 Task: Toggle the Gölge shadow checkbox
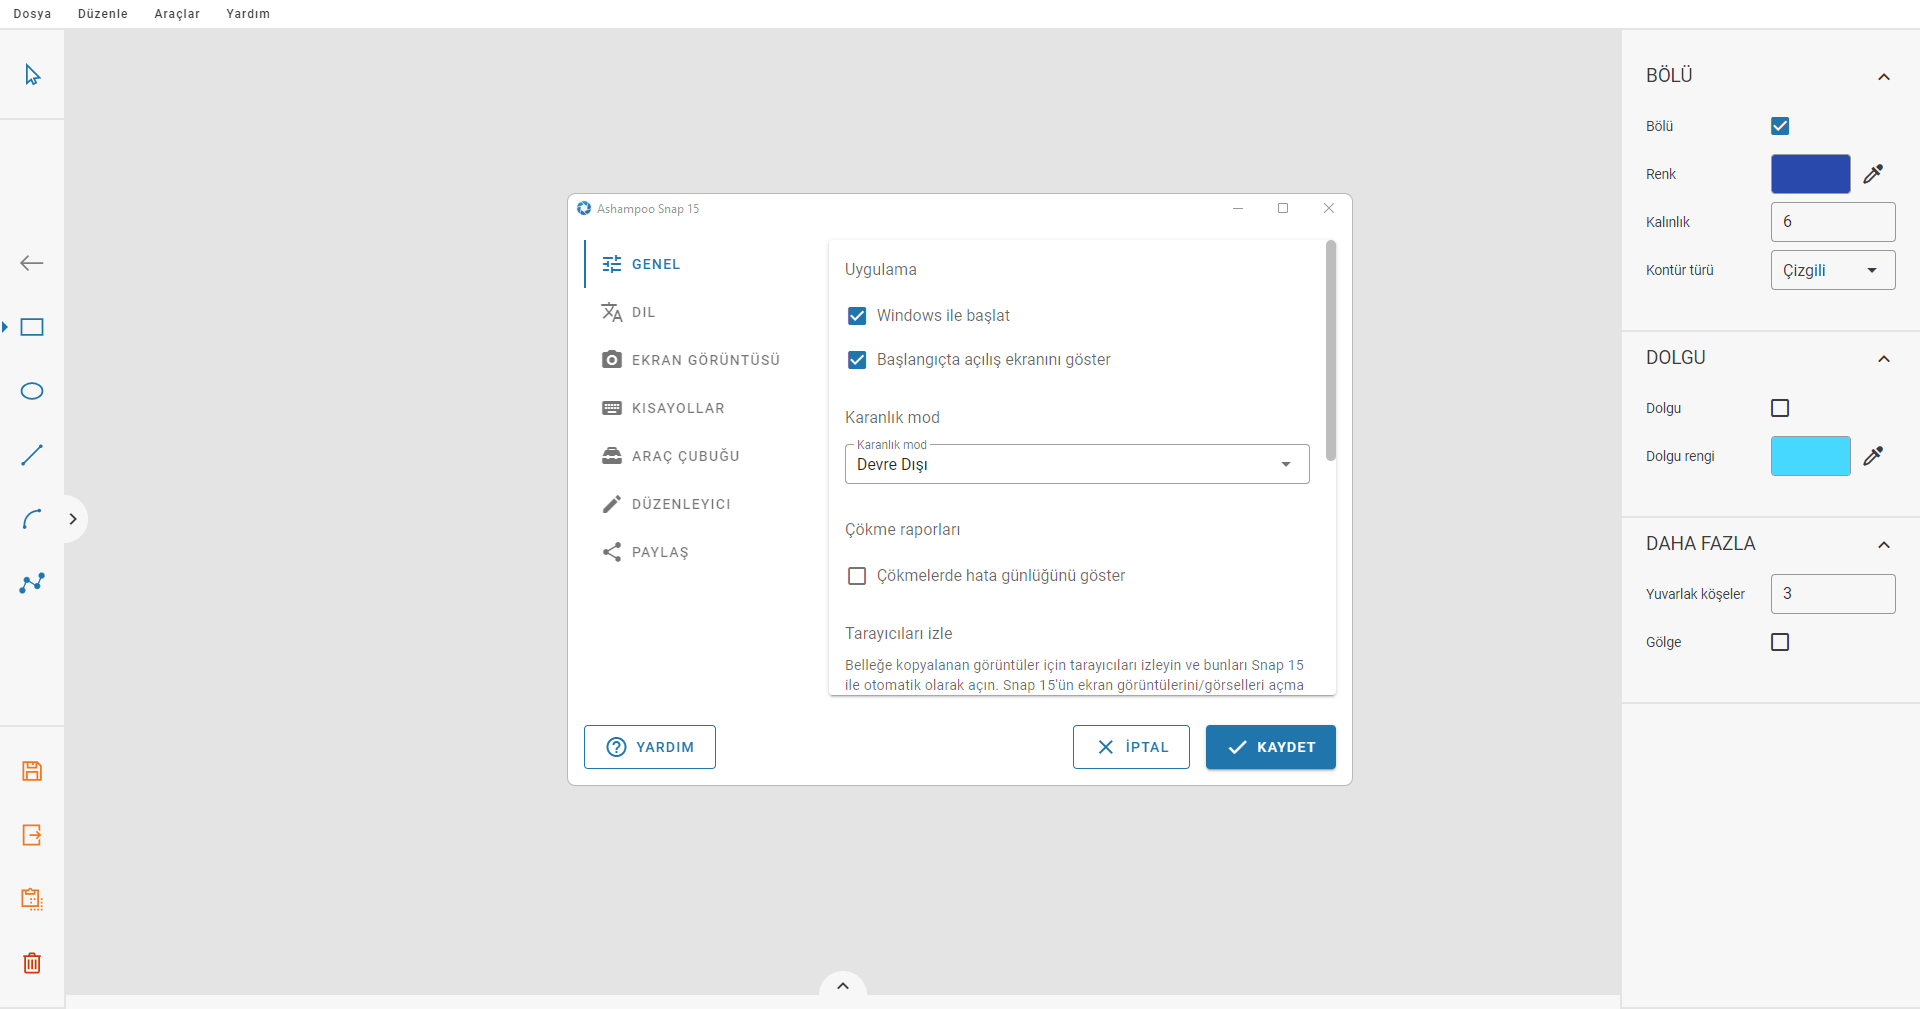click(x=1780, y=642)
